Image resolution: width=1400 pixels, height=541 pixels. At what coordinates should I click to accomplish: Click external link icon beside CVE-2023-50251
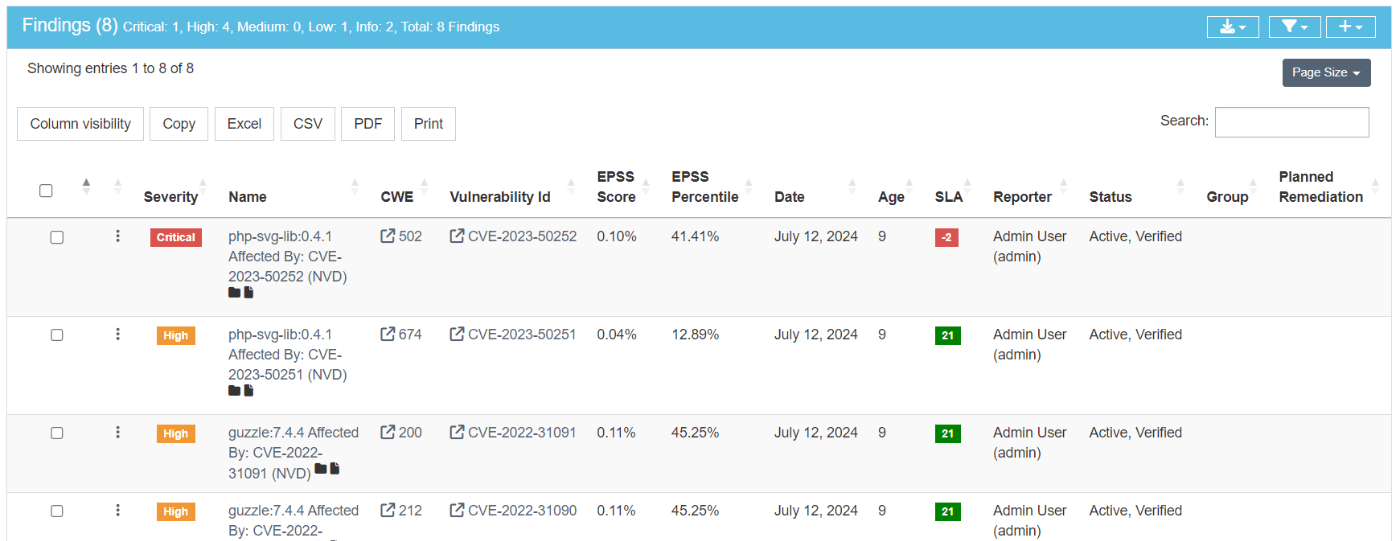click(x=457, y=335)
